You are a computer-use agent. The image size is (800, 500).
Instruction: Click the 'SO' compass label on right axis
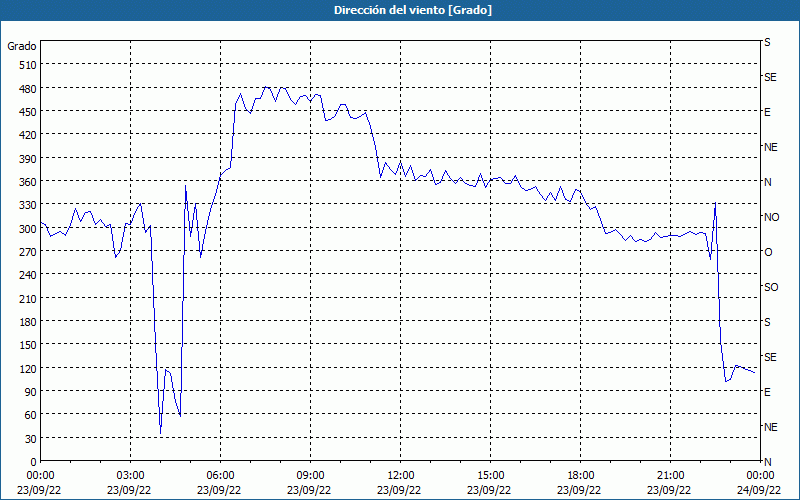tap(771, 288)
